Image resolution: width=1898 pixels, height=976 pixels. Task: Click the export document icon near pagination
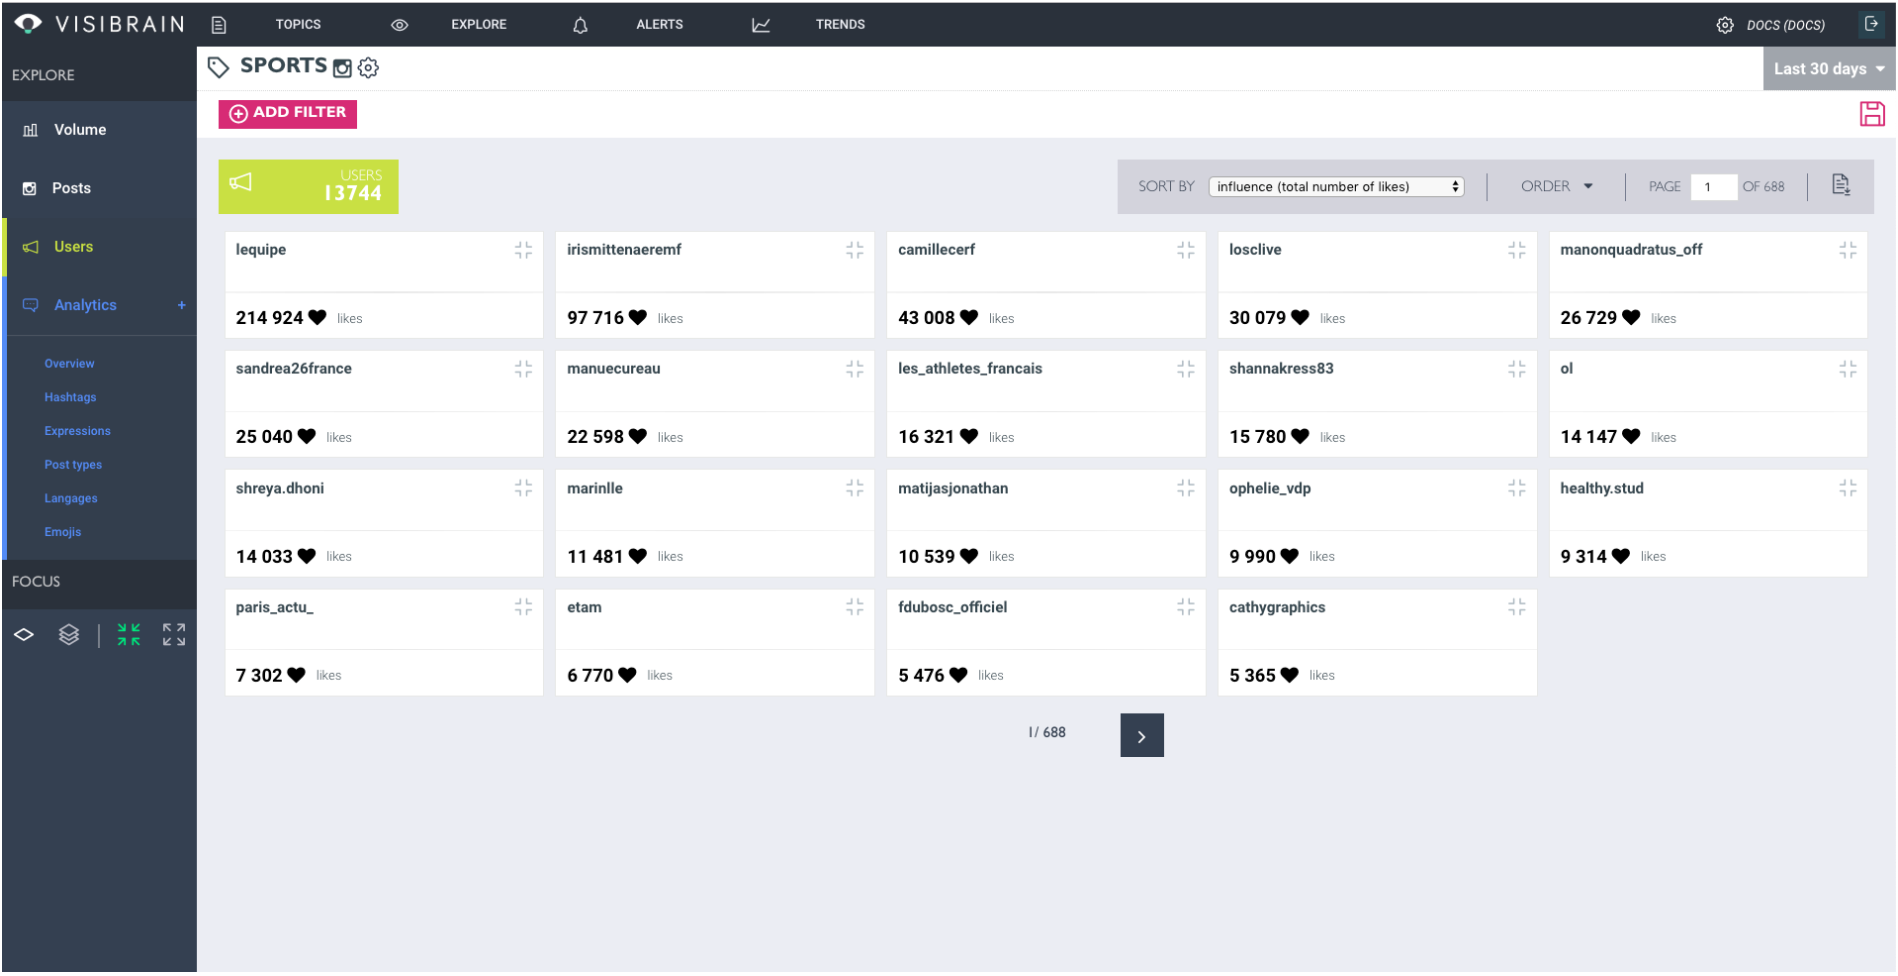click(x=1841, y=185)
